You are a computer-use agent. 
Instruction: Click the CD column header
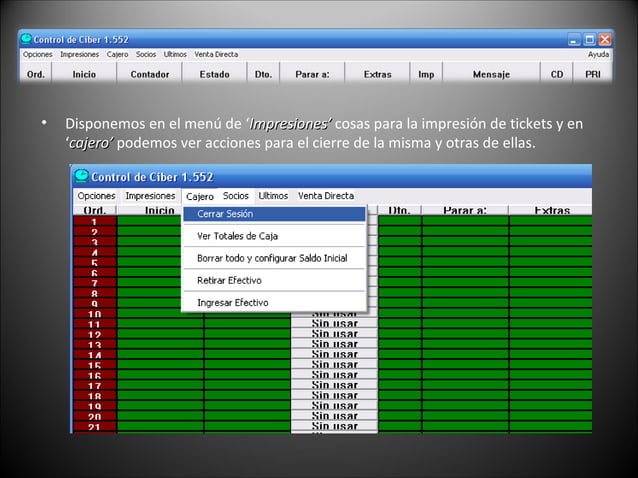click(557, 74)
